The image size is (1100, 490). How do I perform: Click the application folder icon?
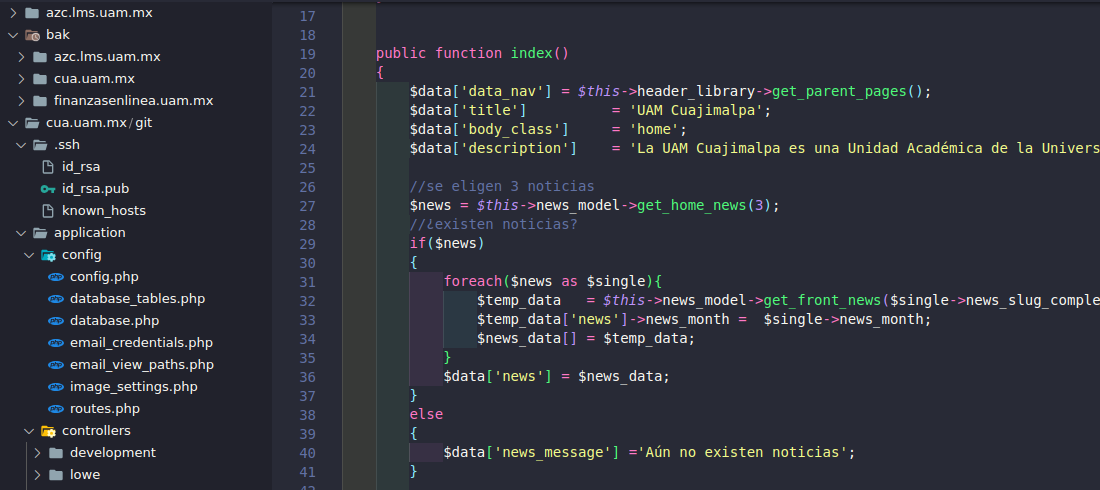point(40,232)
